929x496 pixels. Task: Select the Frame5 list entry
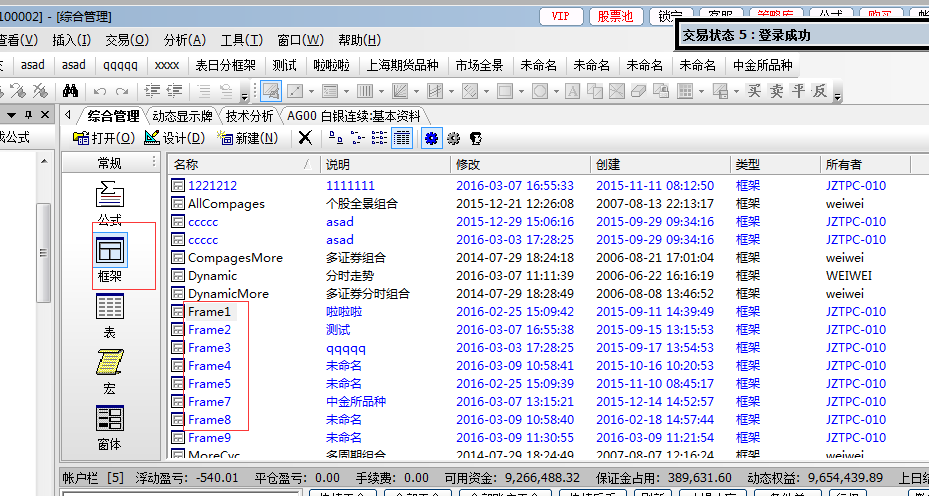point(209,384)
